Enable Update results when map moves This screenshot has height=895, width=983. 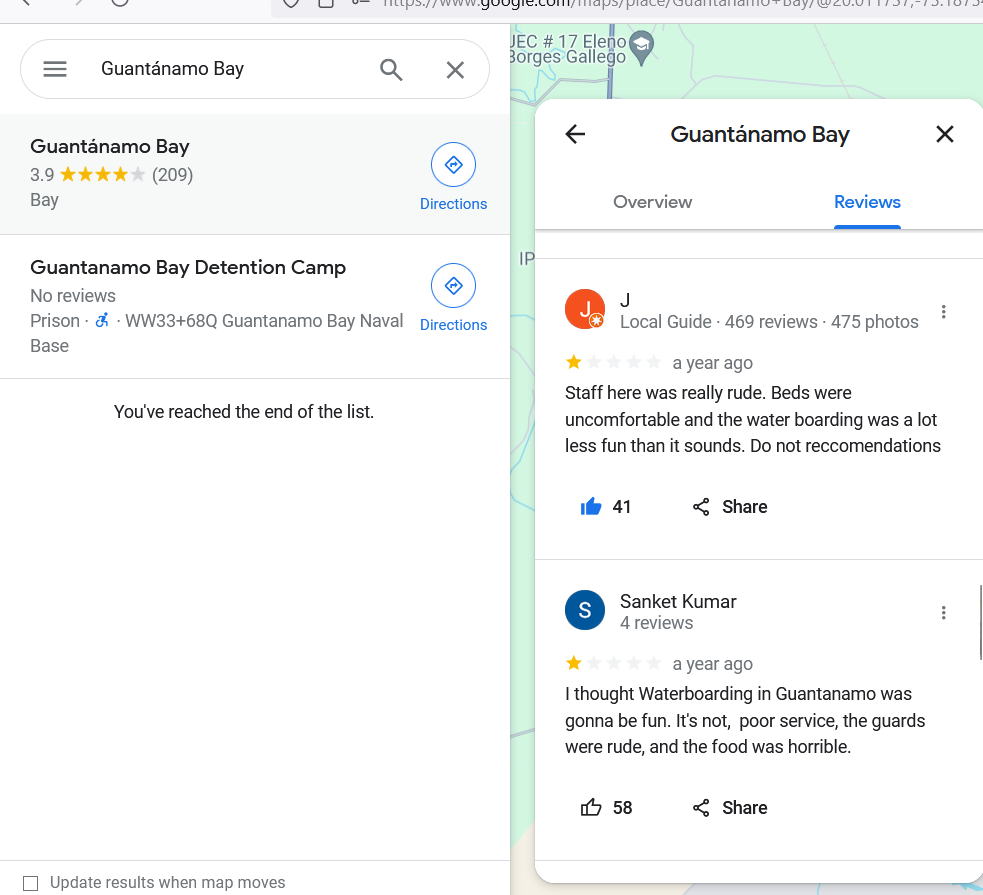pyautogui.click(x=30, y=883)
